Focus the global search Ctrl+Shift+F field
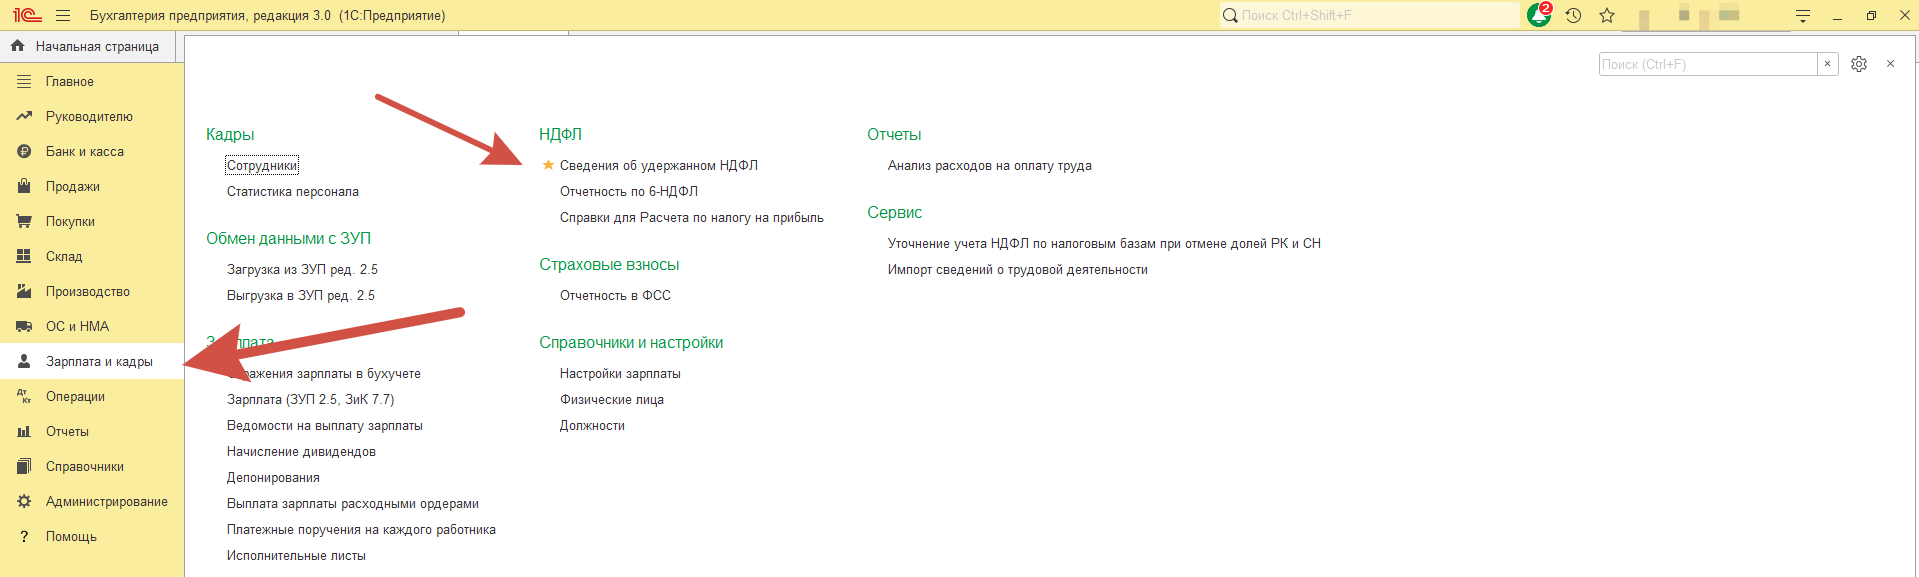The image size is (1919, 577). coord(1375,16)
